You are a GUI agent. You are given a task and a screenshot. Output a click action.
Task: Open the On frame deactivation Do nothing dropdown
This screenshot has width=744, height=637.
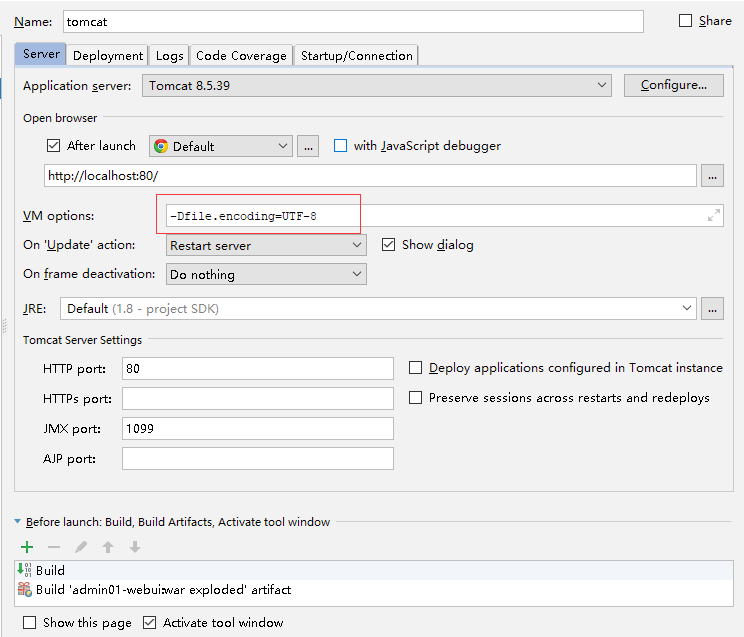(x=266, y=274)
